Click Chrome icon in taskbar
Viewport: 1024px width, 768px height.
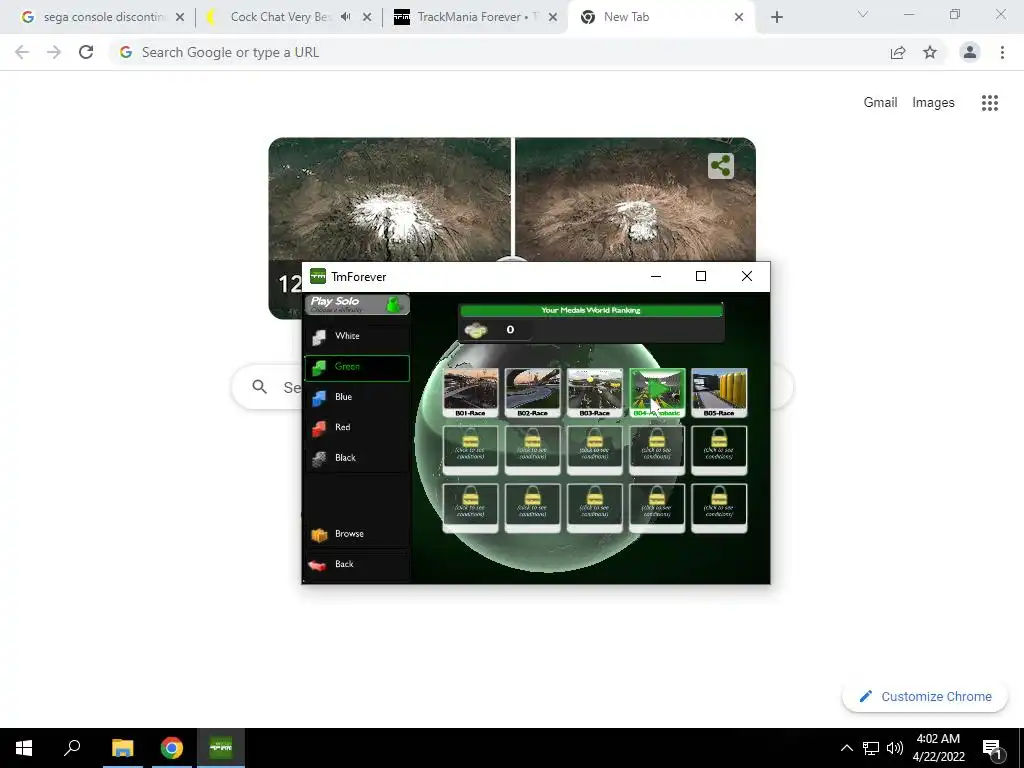(x=172, y=748)
